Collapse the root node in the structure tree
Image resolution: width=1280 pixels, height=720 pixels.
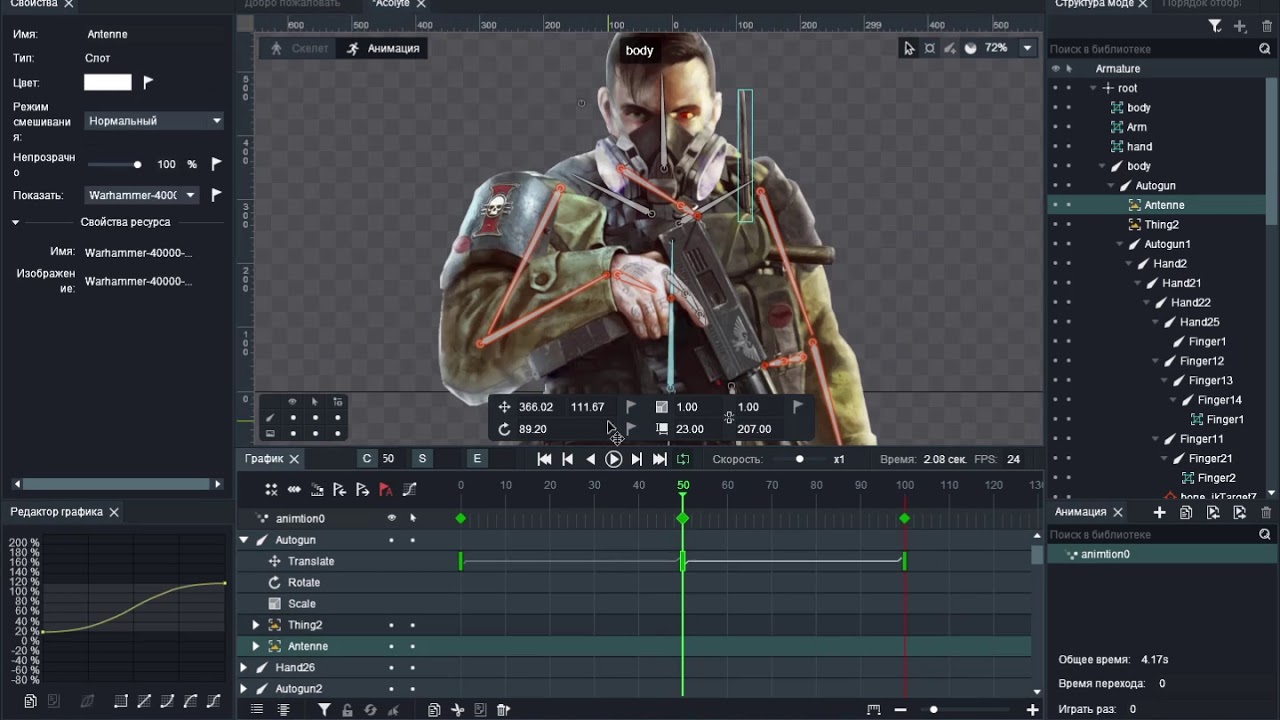(1094, 88)
